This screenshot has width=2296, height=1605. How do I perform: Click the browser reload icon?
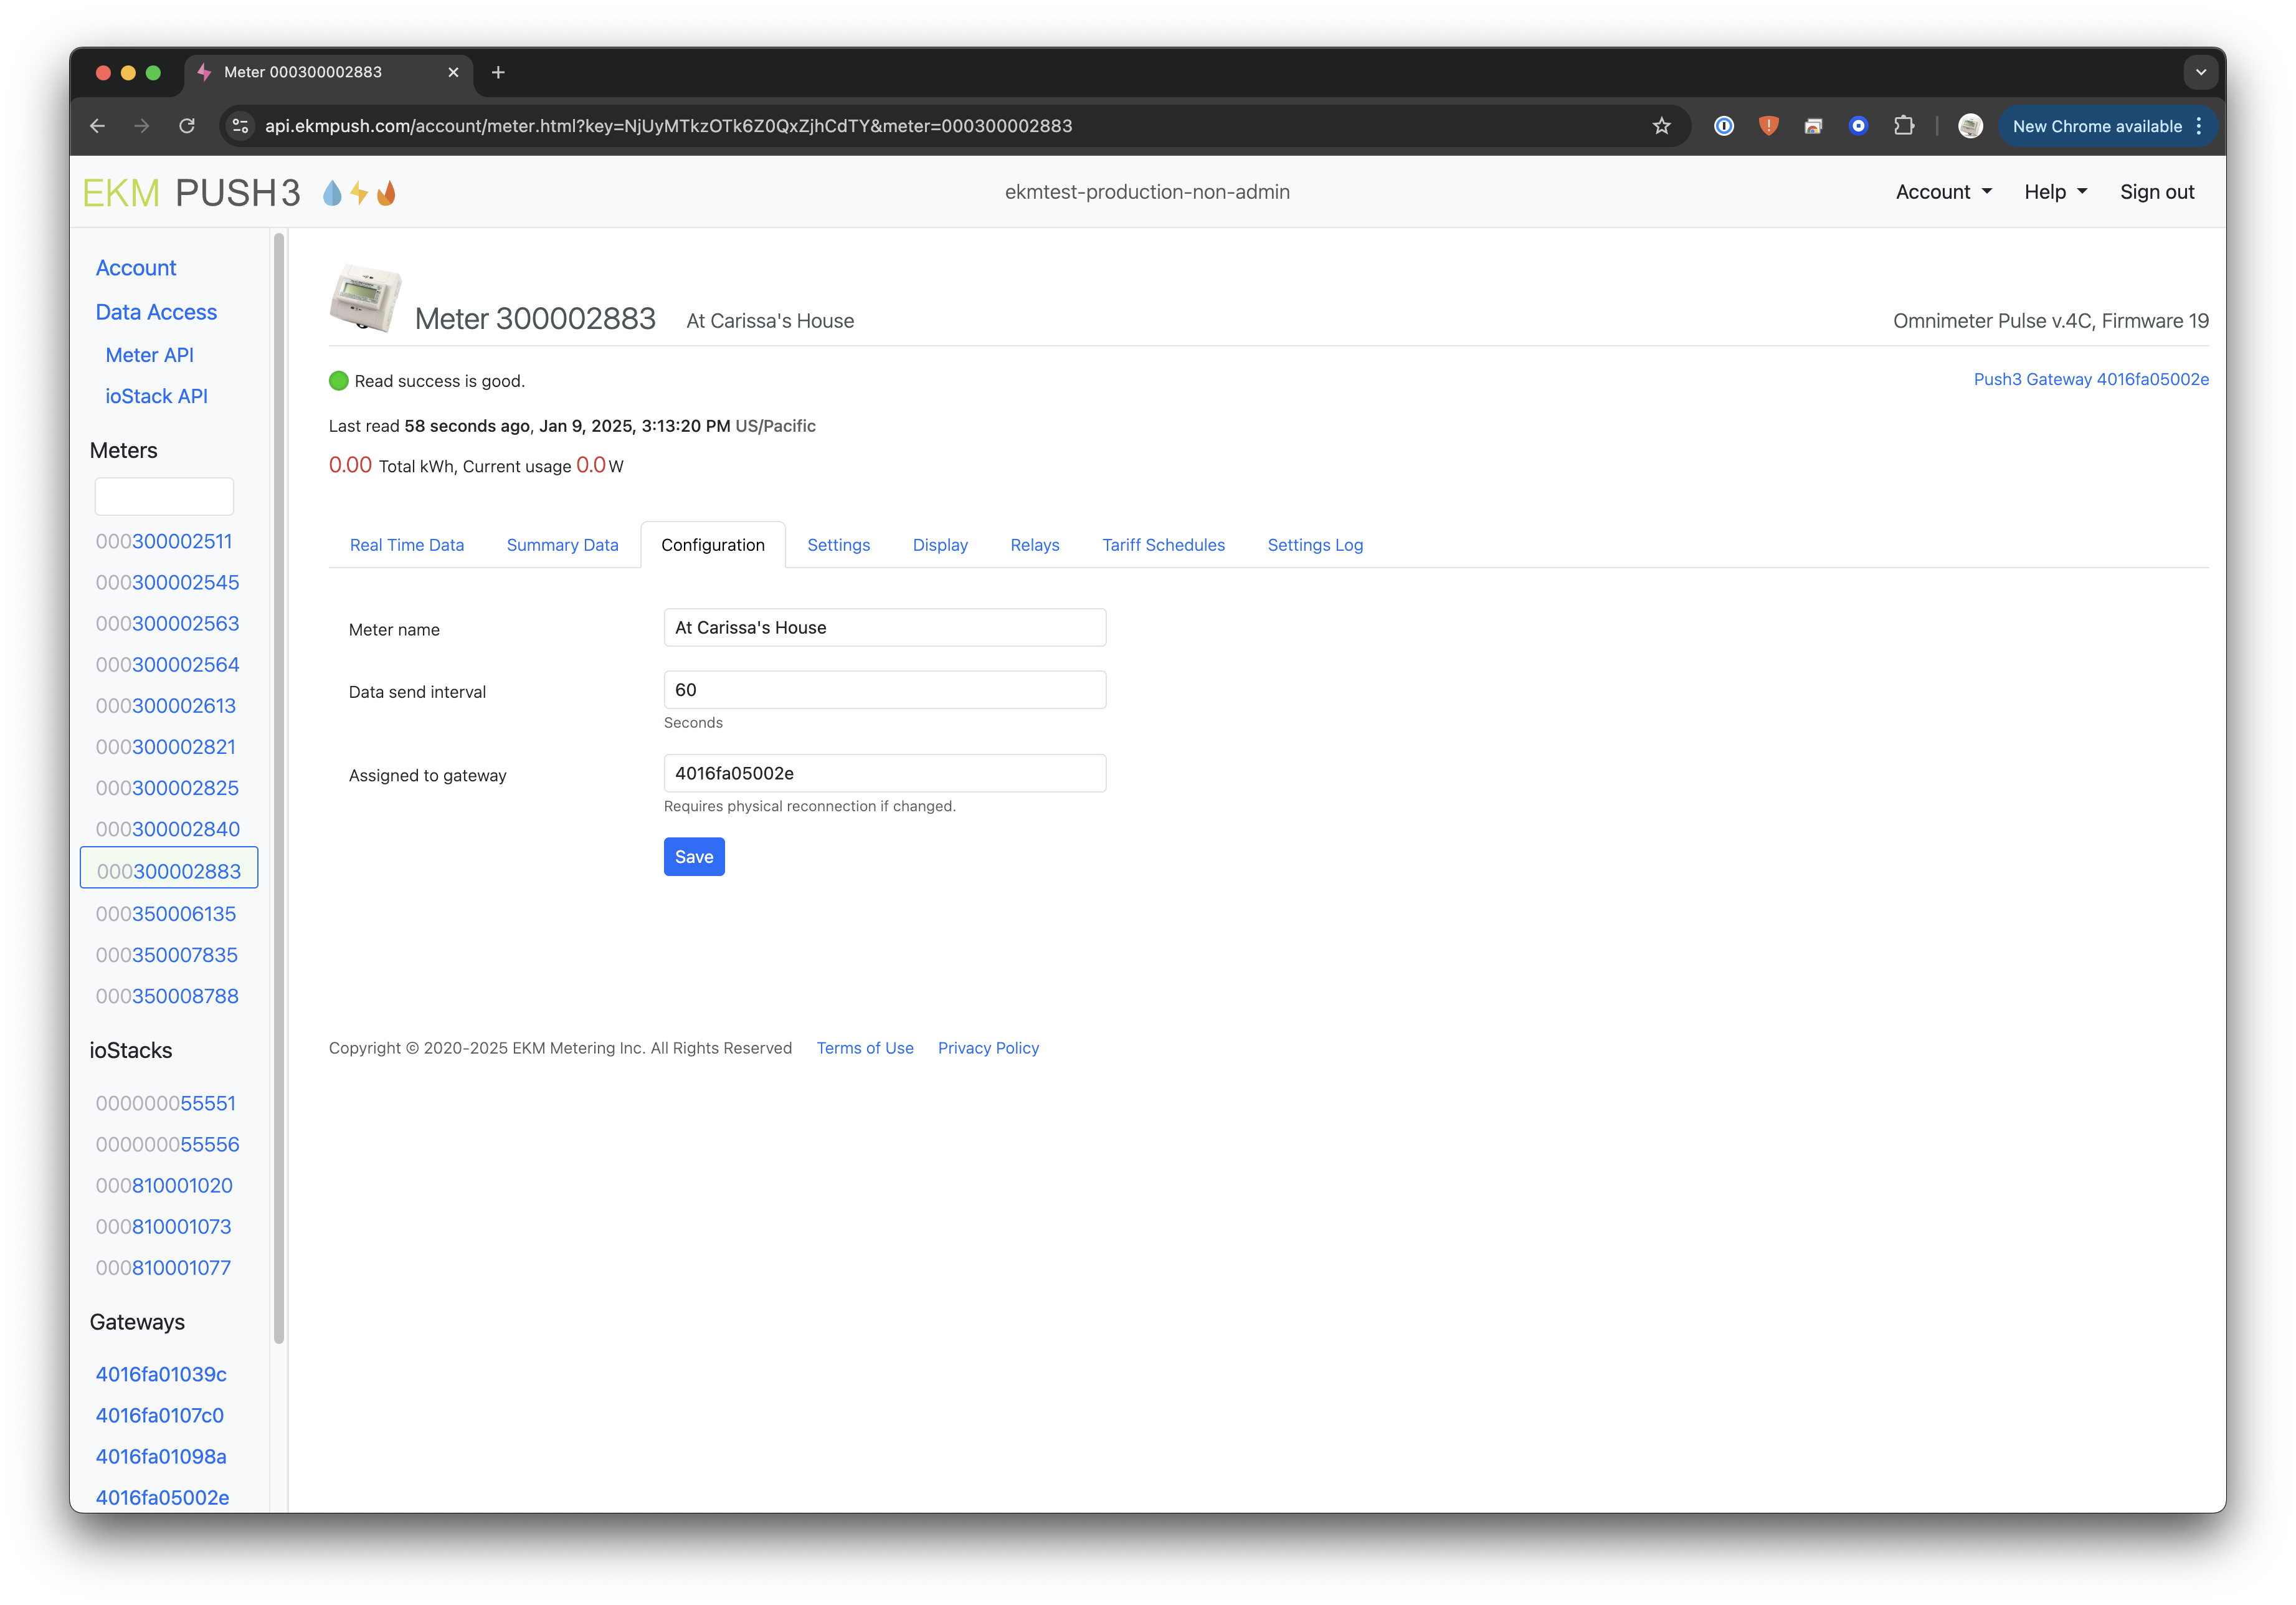(x=187, y=126)
